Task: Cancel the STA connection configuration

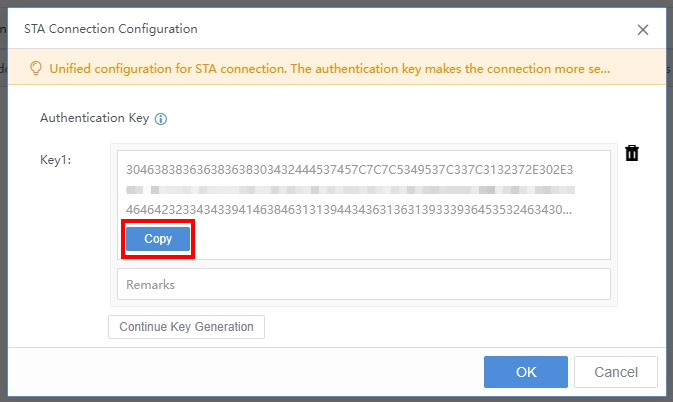Action: 616,372
